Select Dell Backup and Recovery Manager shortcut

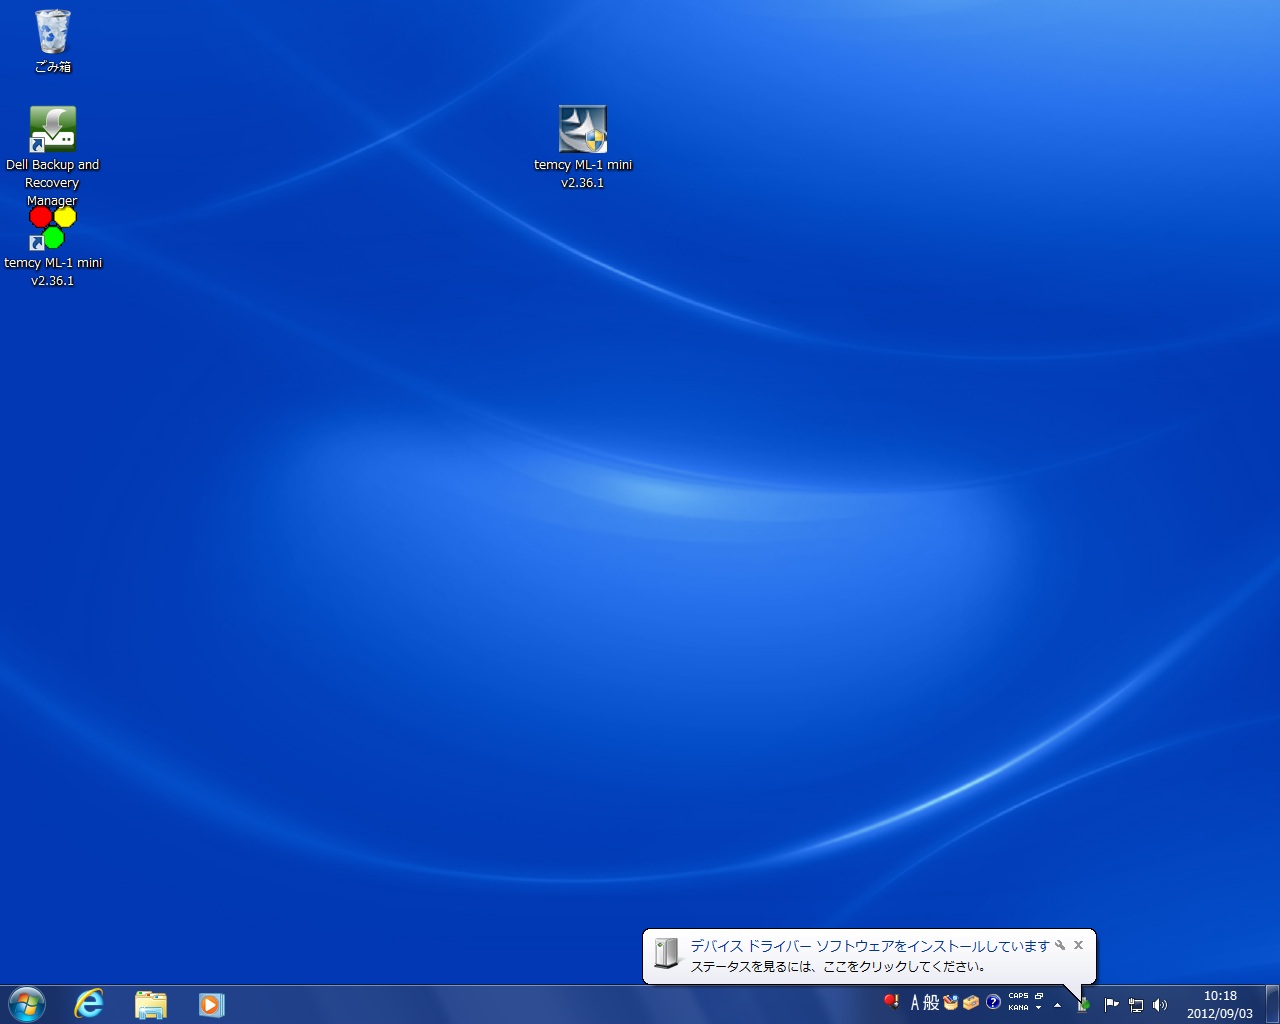pyautogui.click(x=52, y=156)
